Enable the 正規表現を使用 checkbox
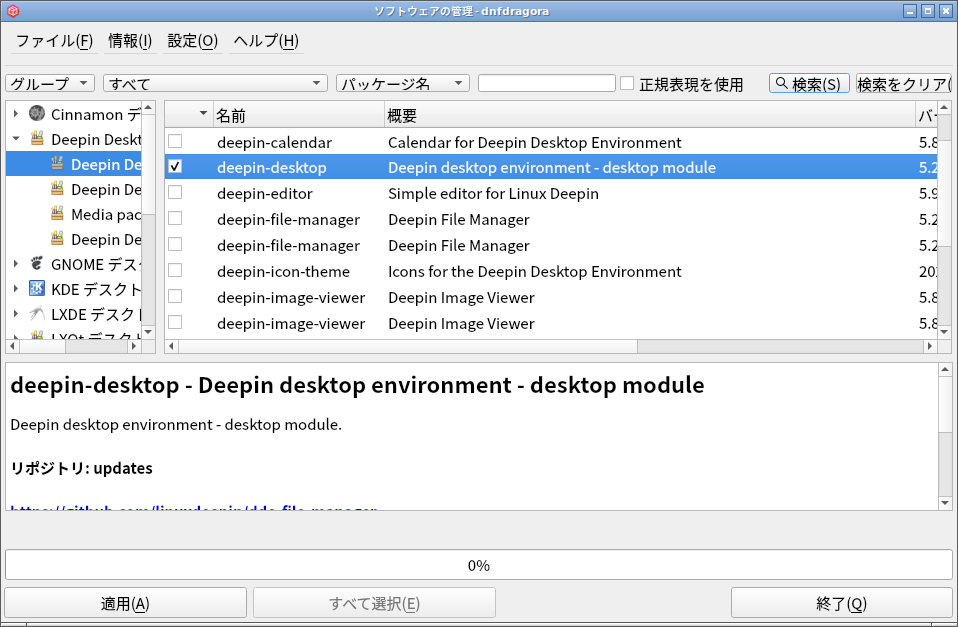958x627 pixels. click(627, 83)
